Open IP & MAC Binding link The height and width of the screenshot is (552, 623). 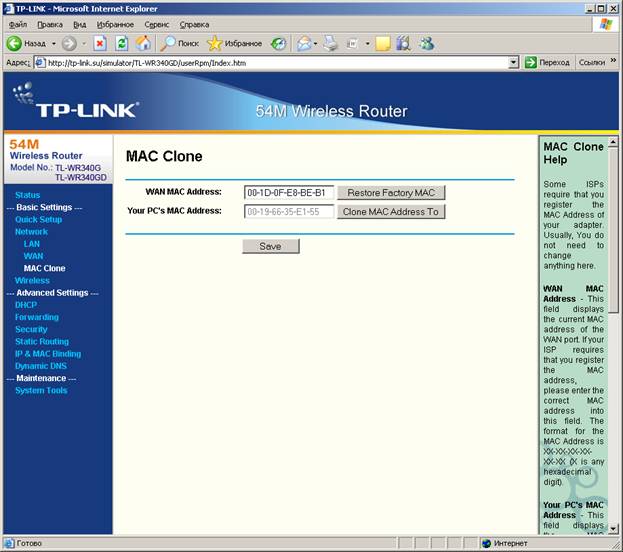click(x=48, y=354)
